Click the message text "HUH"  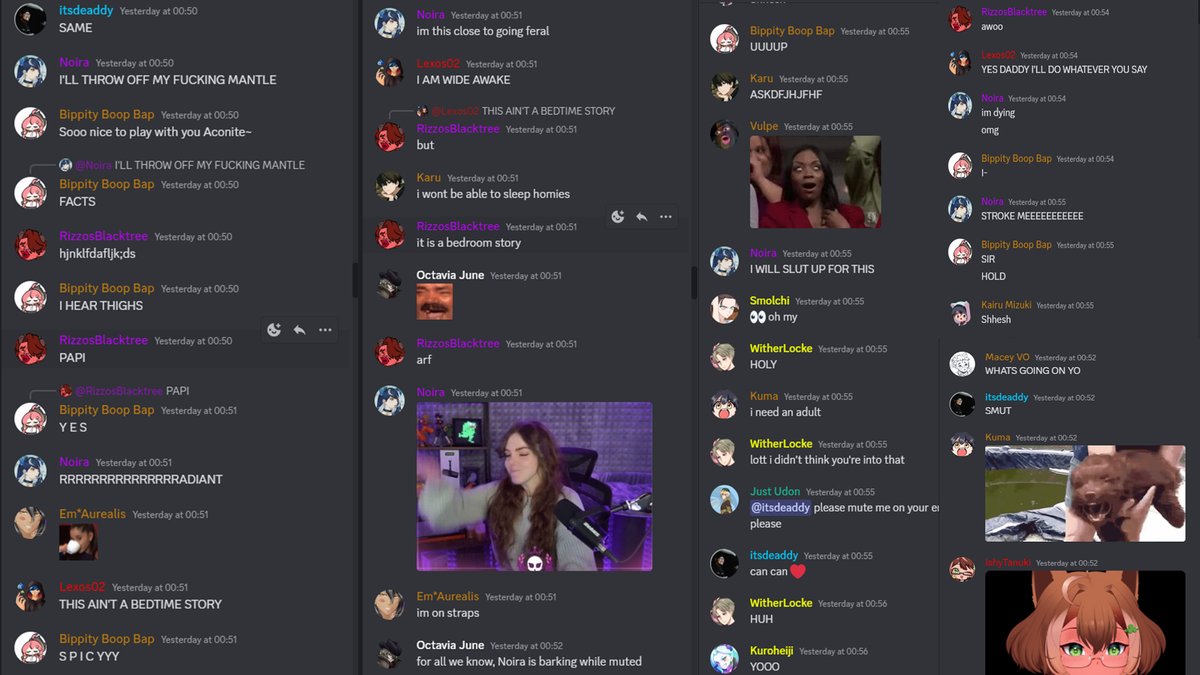click(761, 619)
